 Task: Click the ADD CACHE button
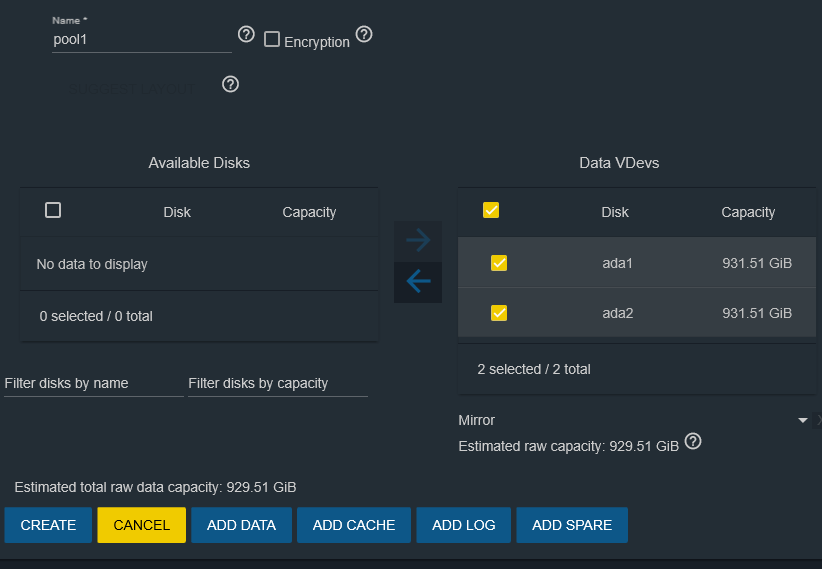tap(354, 525)
